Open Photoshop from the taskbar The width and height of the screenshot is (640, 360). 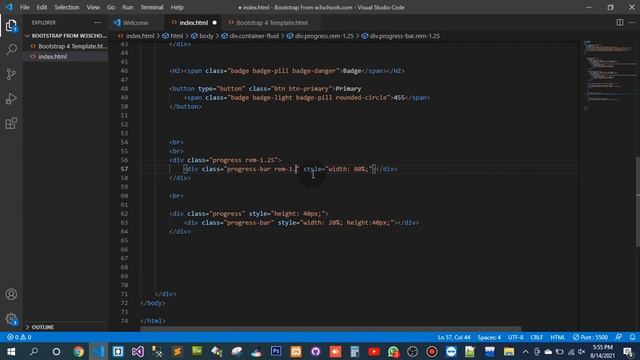(276, 351)
